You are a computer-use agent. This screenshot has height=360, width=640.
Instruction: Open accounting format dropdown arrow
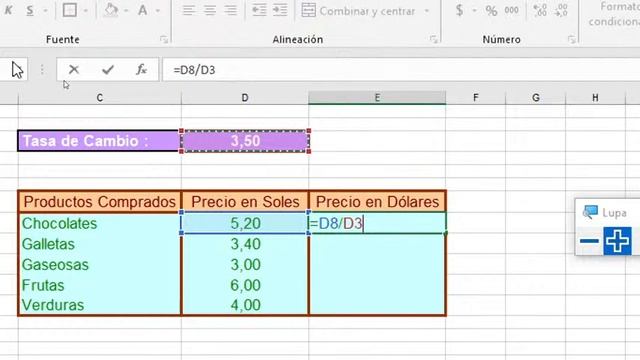coord(474,10)
